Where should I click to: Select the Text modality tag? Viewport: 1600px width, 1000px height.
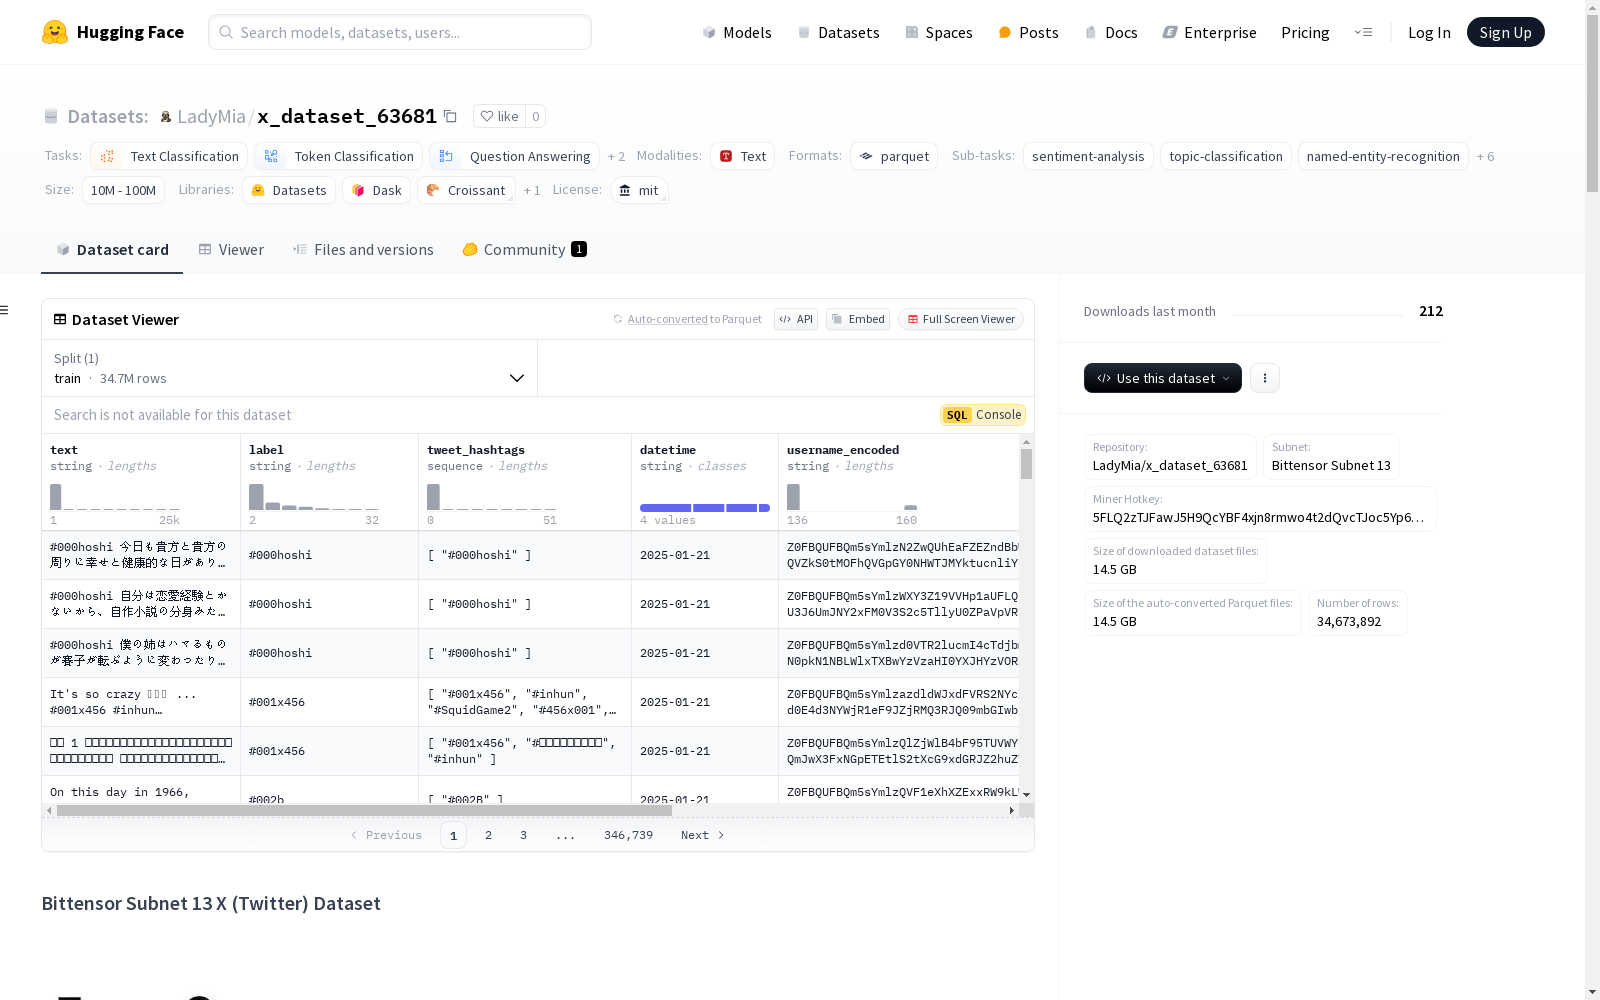[743, 156]
